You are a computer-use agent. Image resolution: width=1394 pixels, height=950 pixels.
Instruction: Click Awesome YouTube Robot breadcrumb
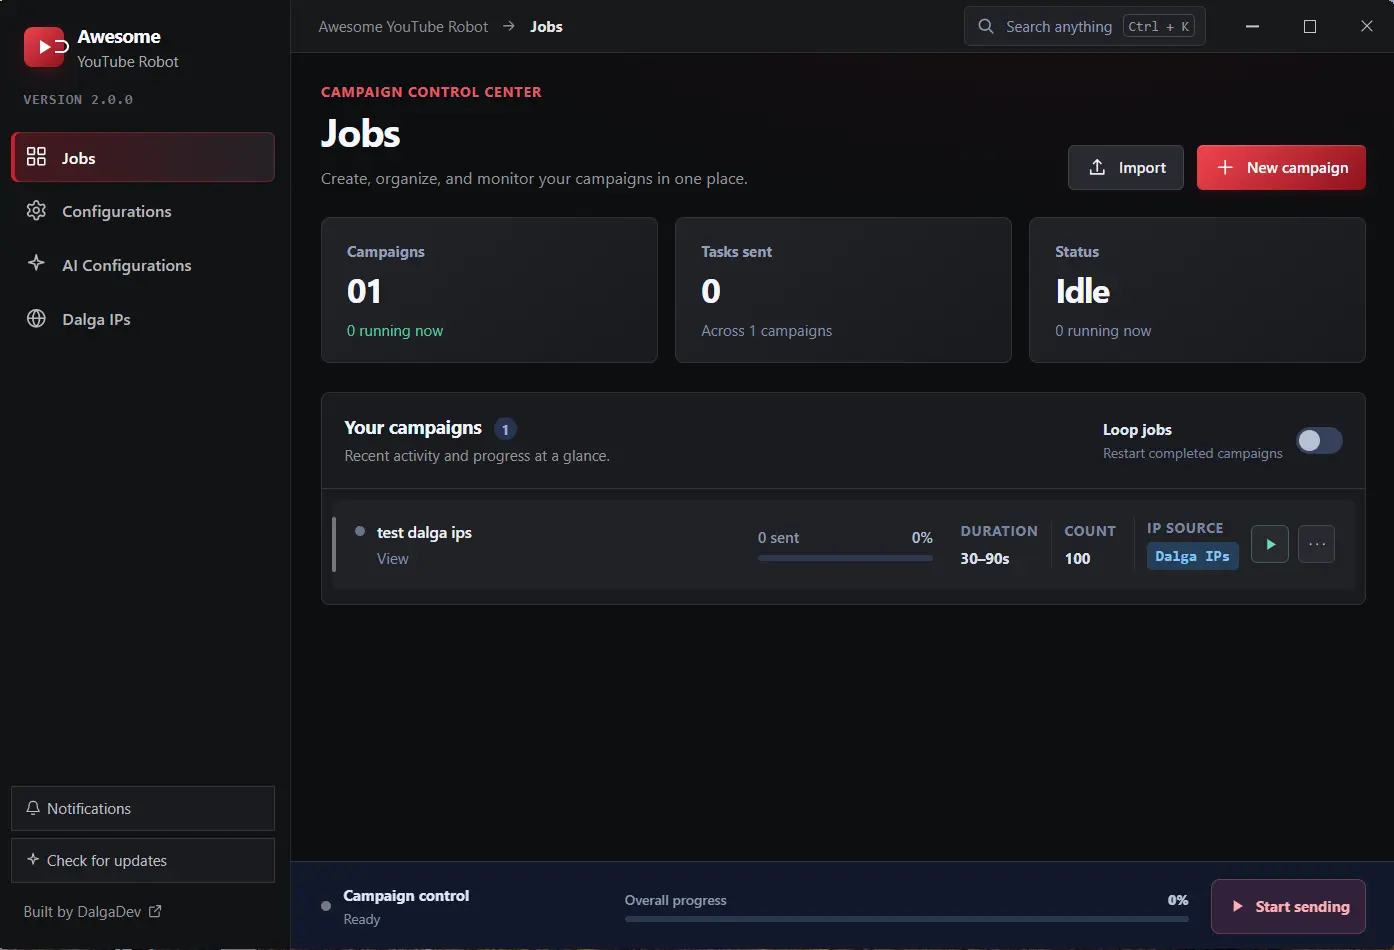click(403, 27)
